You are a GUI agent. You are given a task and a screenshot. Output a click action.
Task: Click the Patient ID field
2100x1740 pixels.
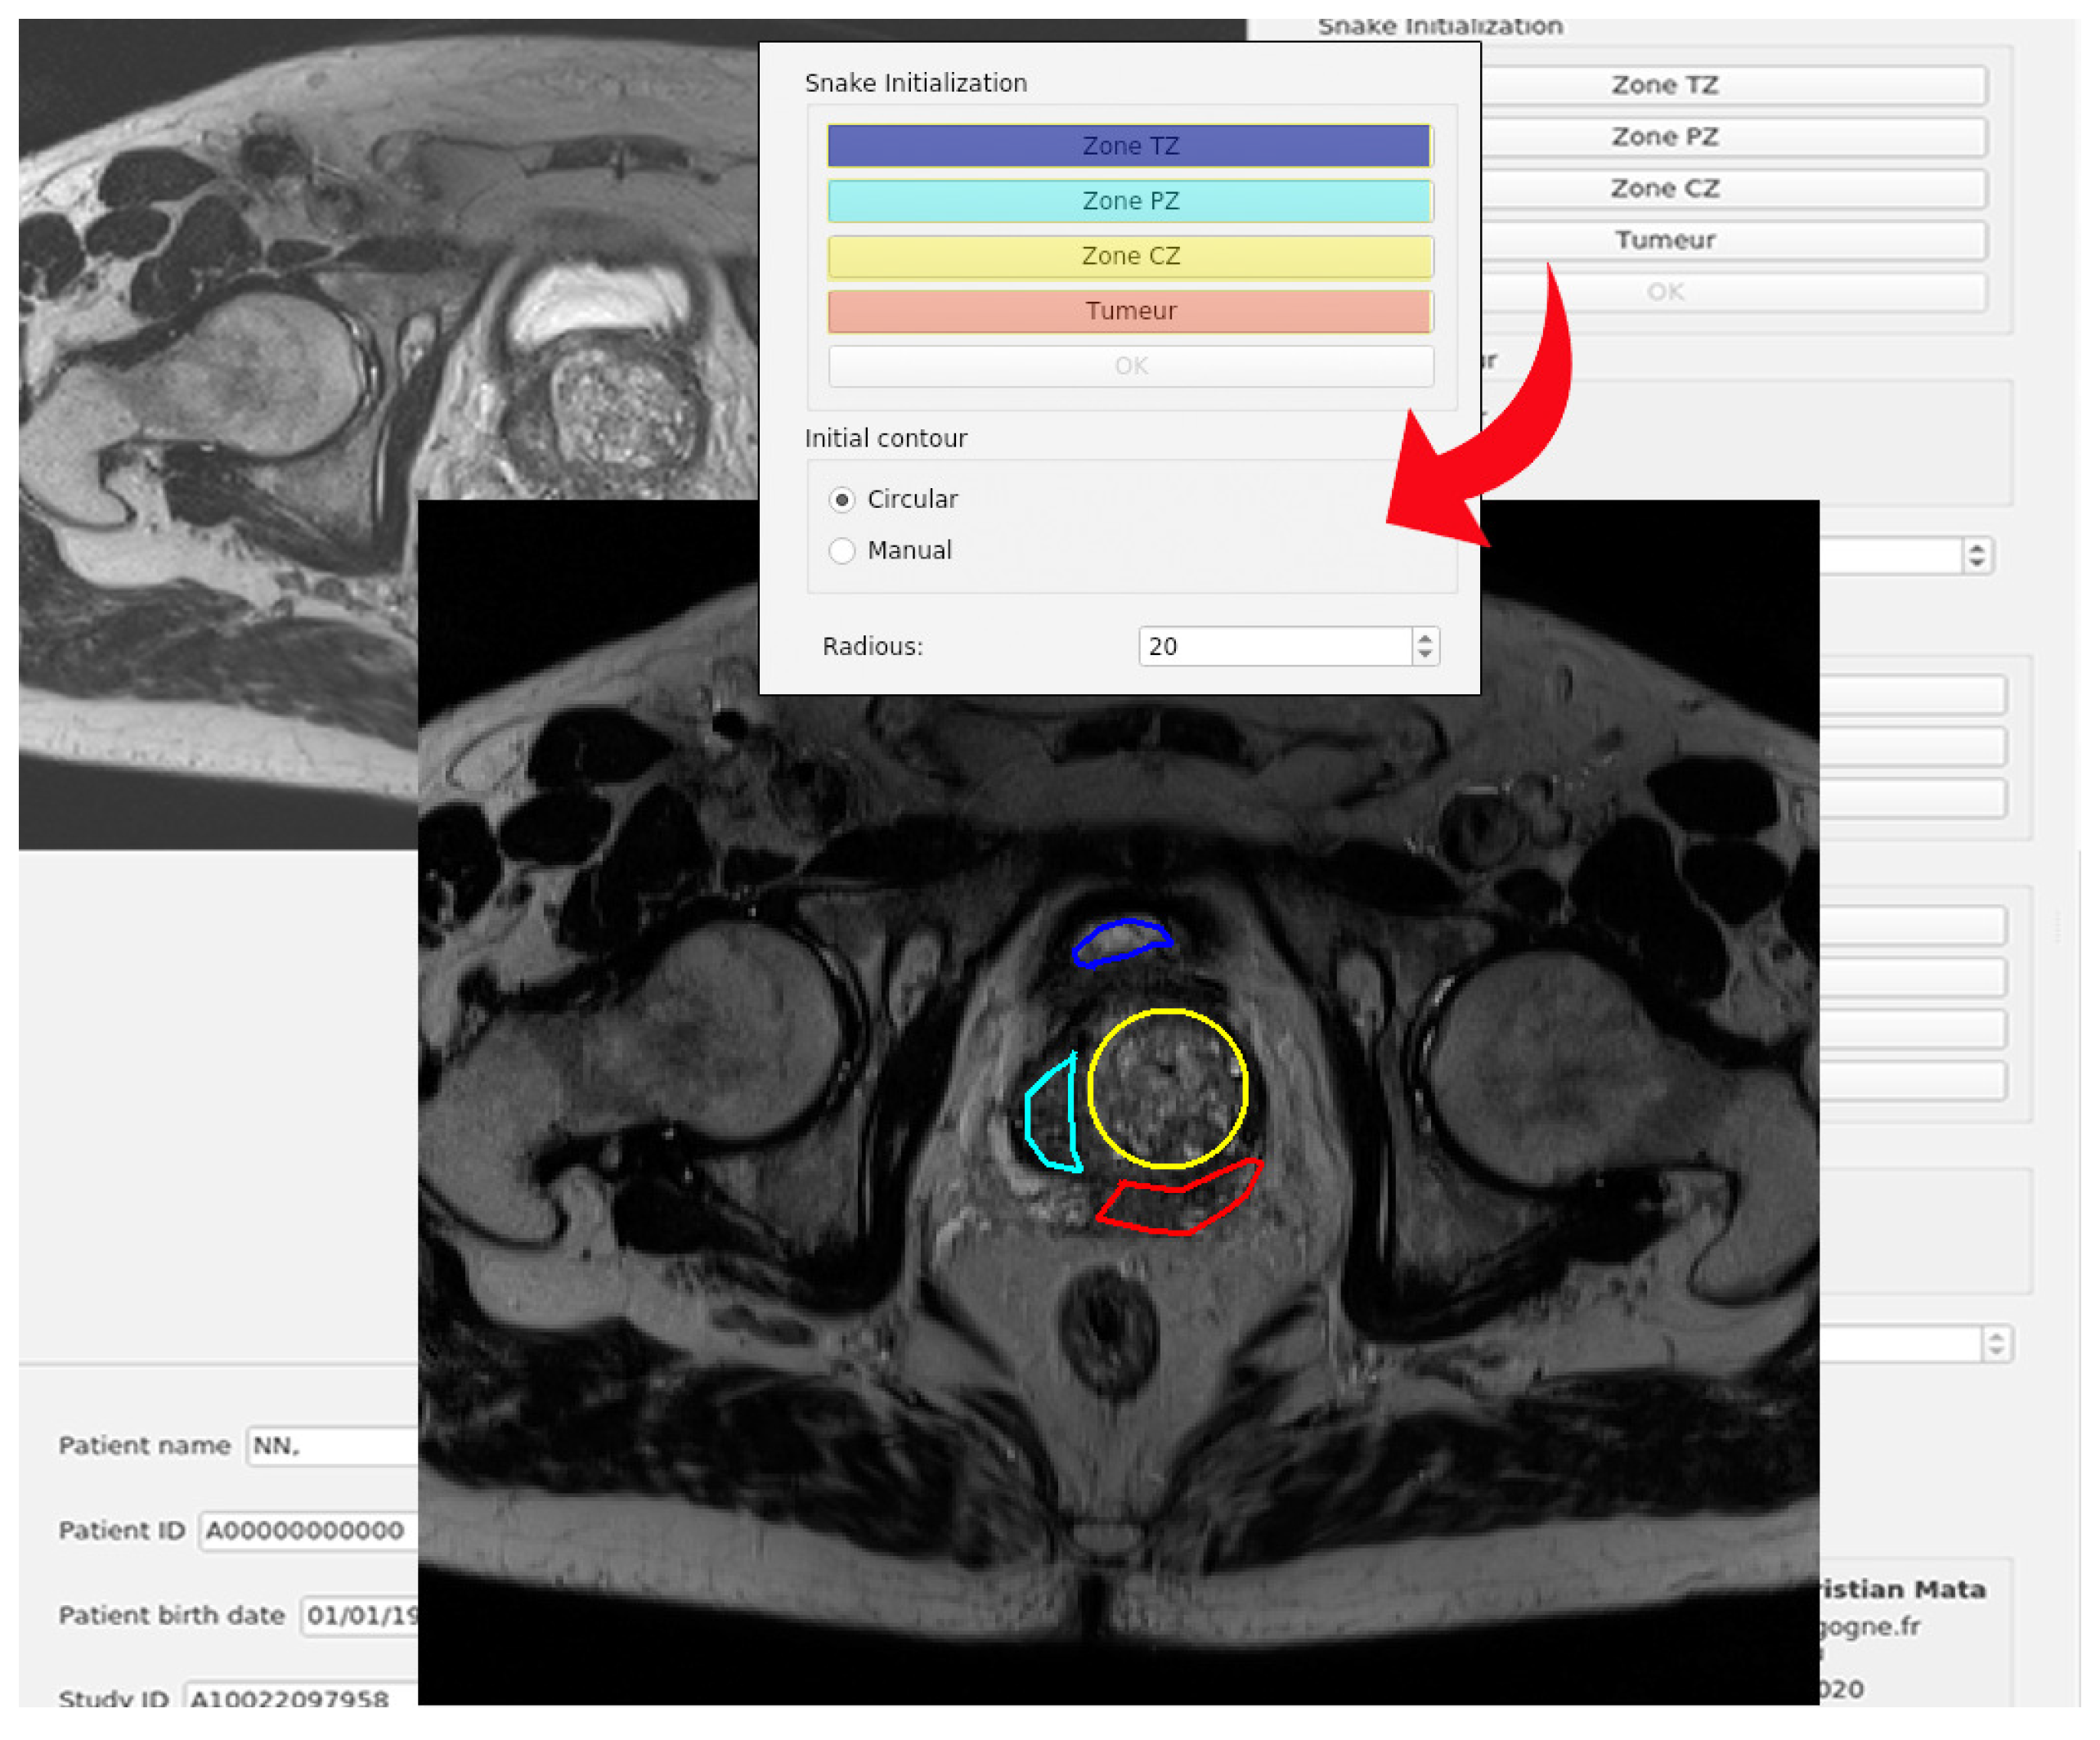(308, 1531)
